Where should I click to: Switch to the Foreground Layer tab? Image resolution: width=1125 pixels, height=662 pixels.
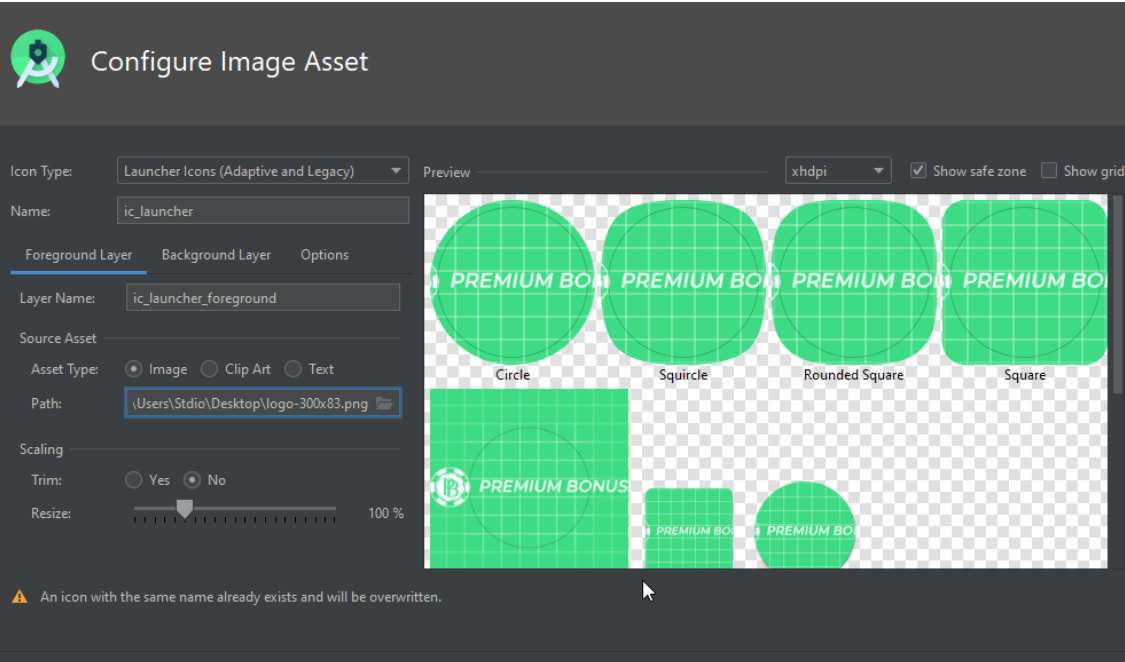[78, 255]
